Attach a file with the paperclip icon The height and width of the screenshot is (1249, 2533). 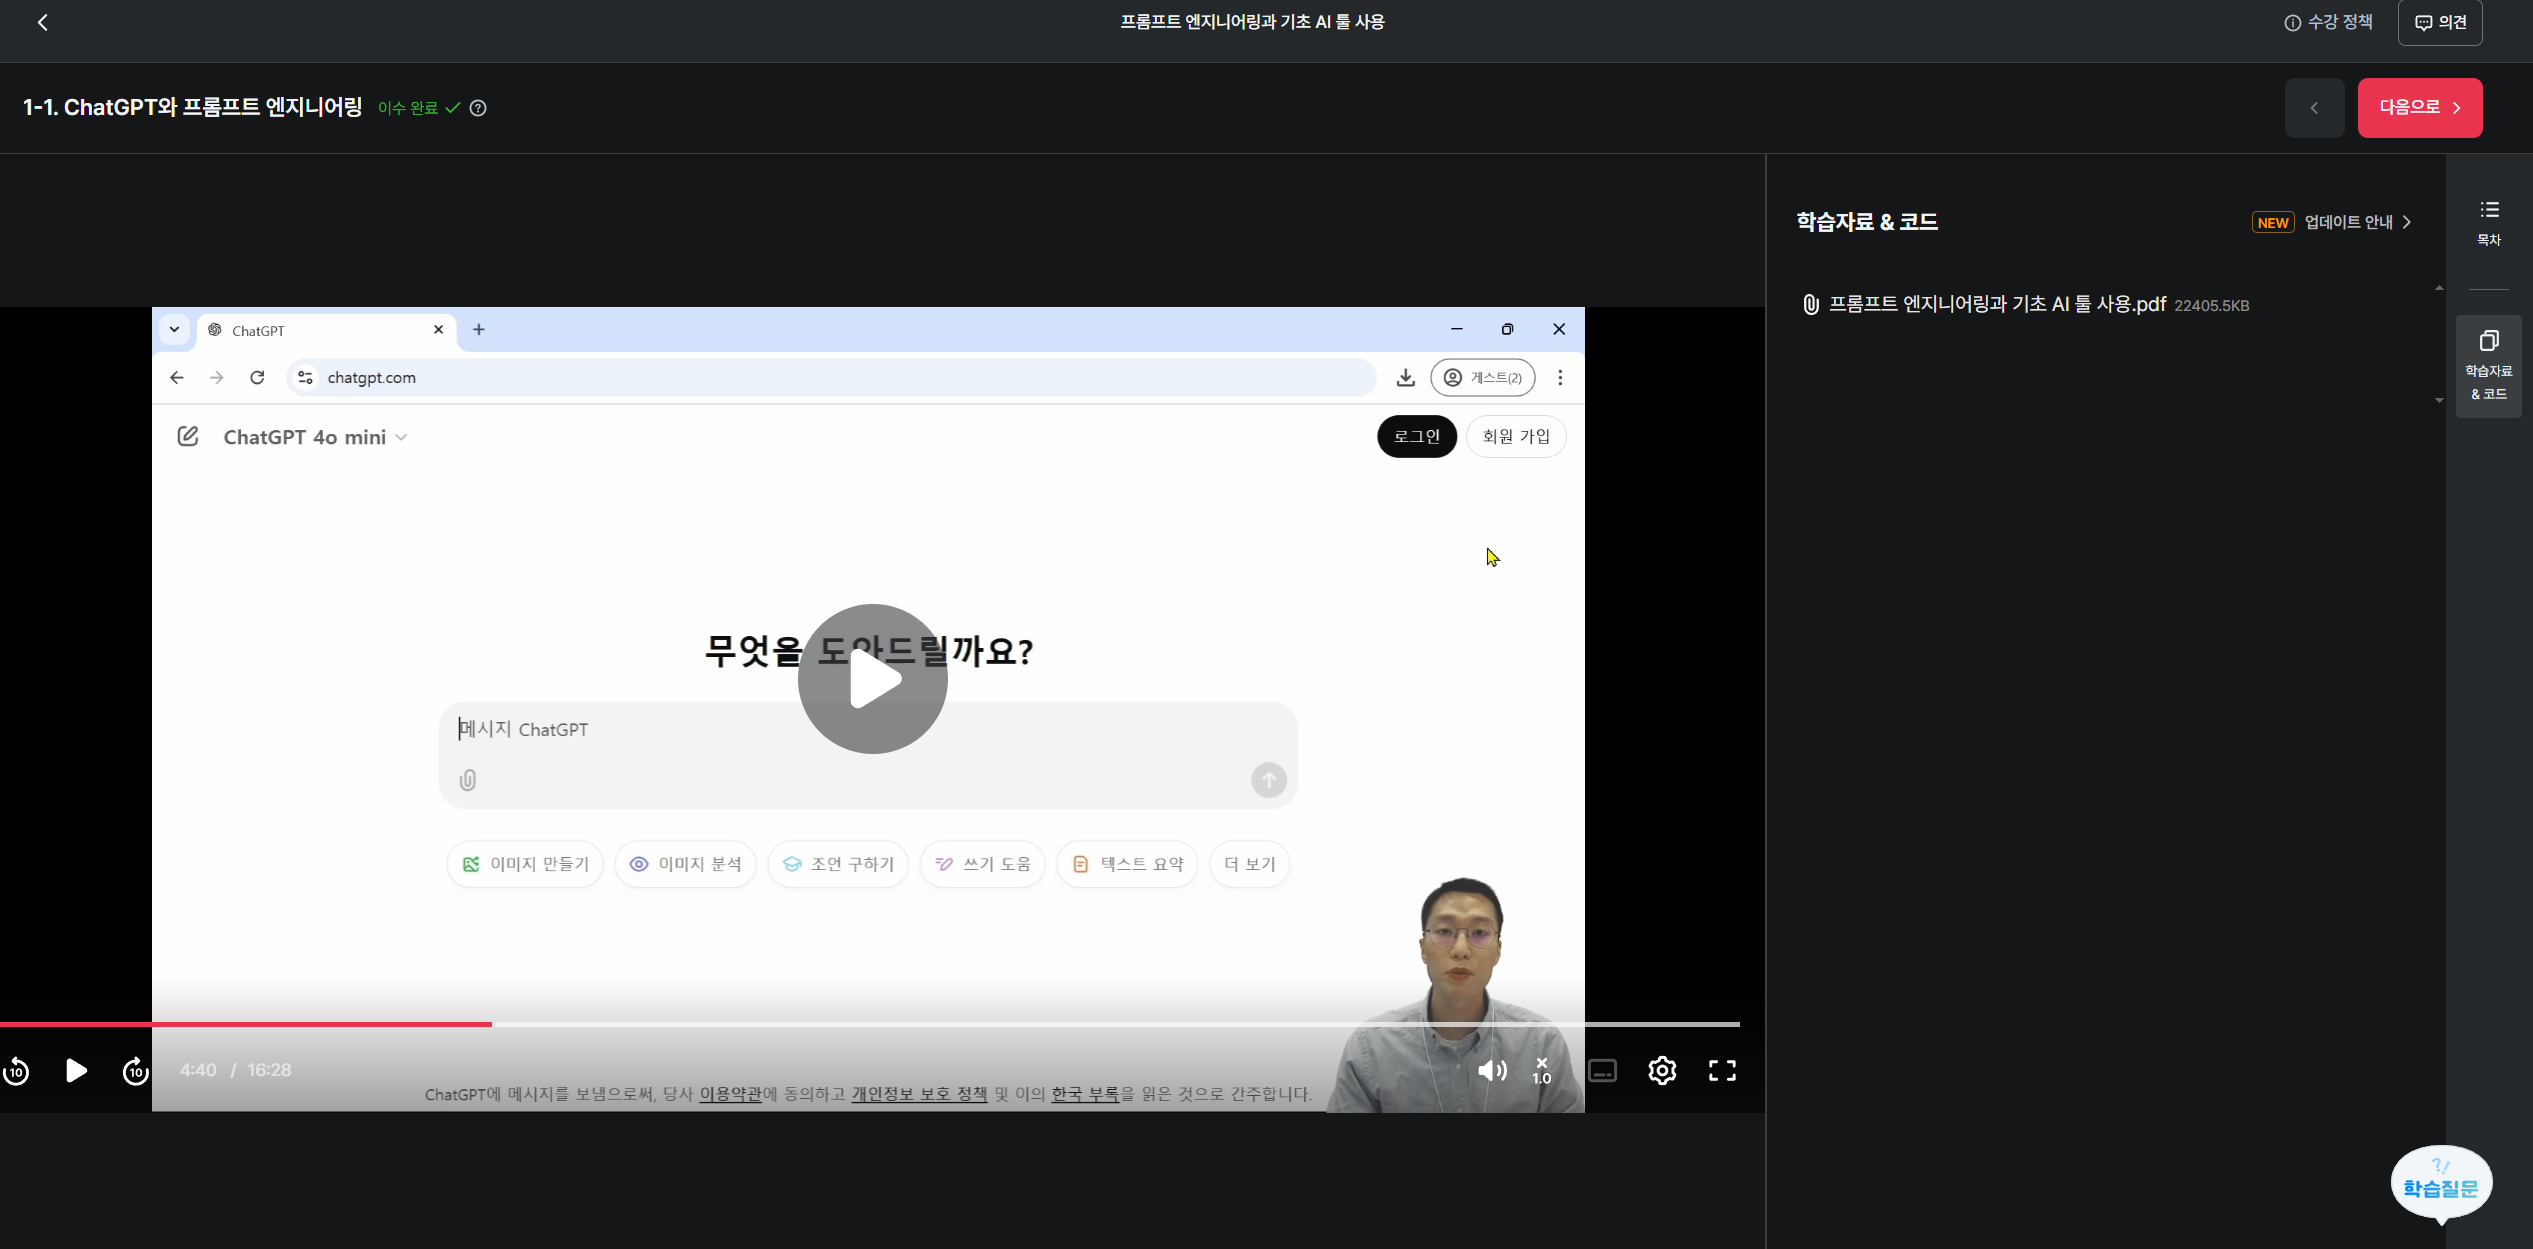[468, 780]
